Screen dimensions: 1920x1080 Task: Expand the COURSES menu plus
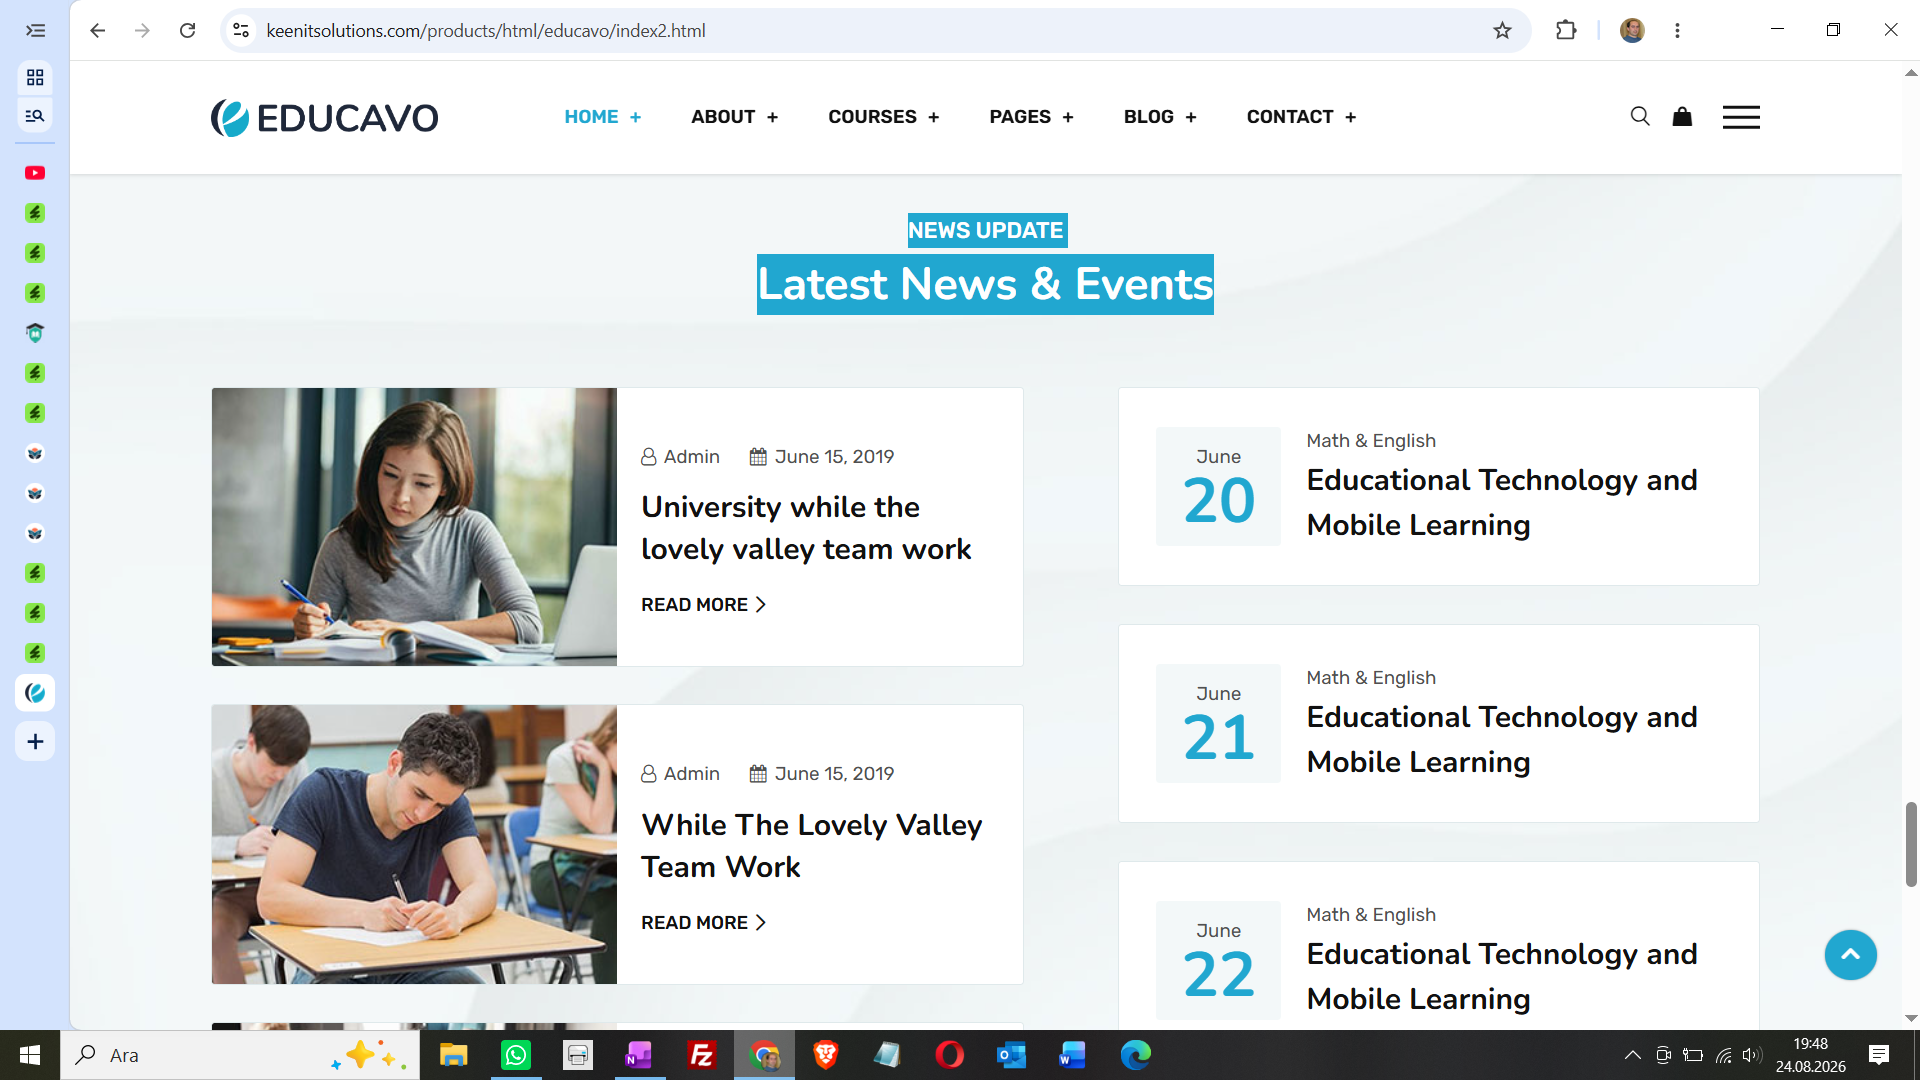click(933, 117)
